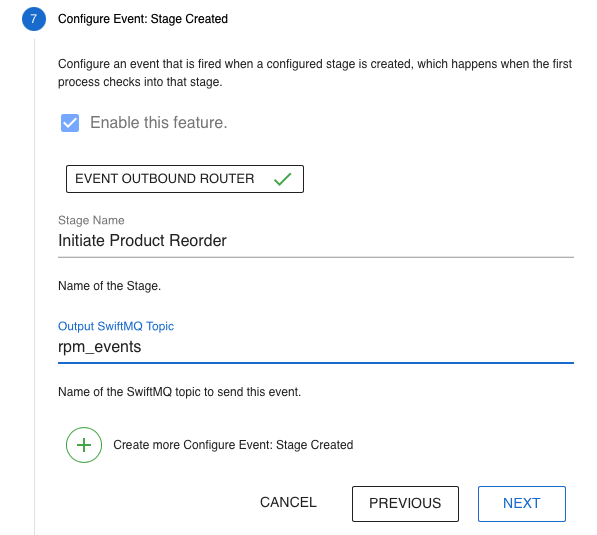This screenshot has width=597, height=535.
Task: Click the green checkmark inside the router button
Action: pos(283,179)
